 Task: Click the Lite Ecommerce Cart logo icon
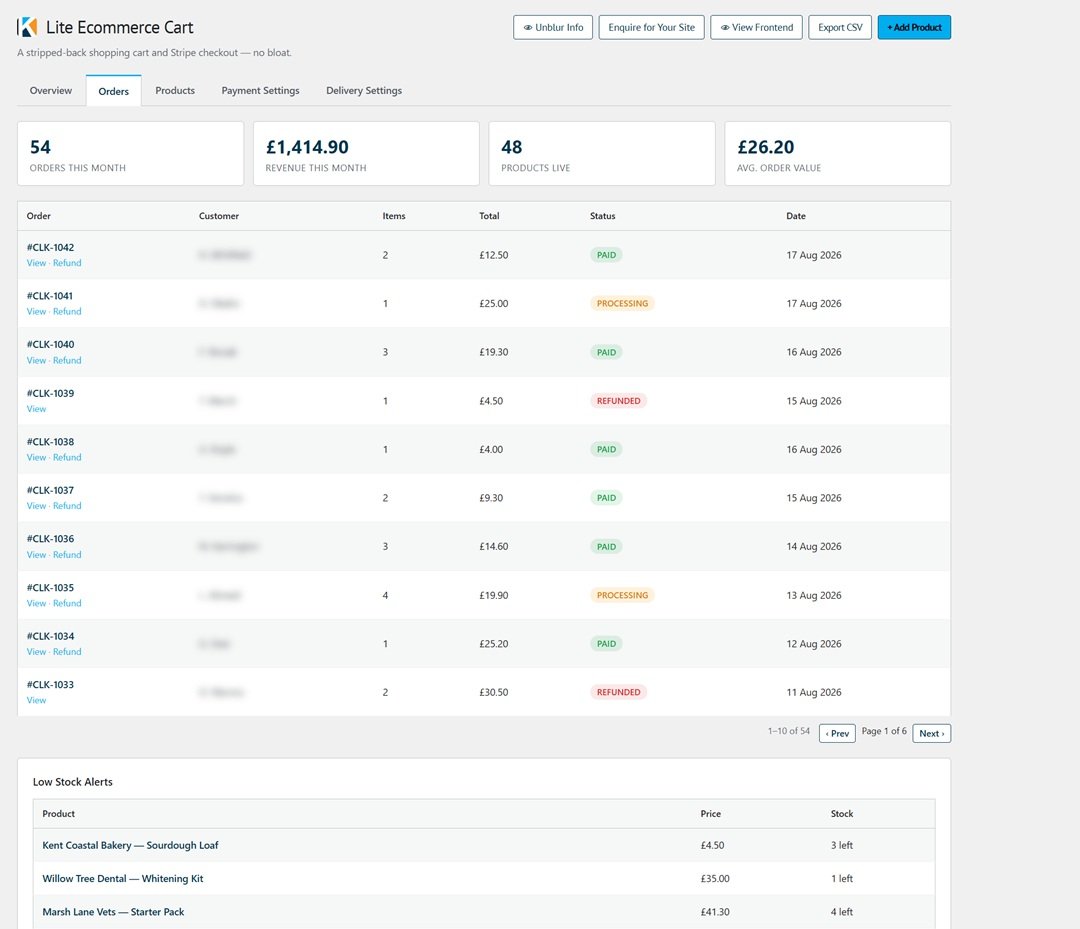click(x=27, y=28)
